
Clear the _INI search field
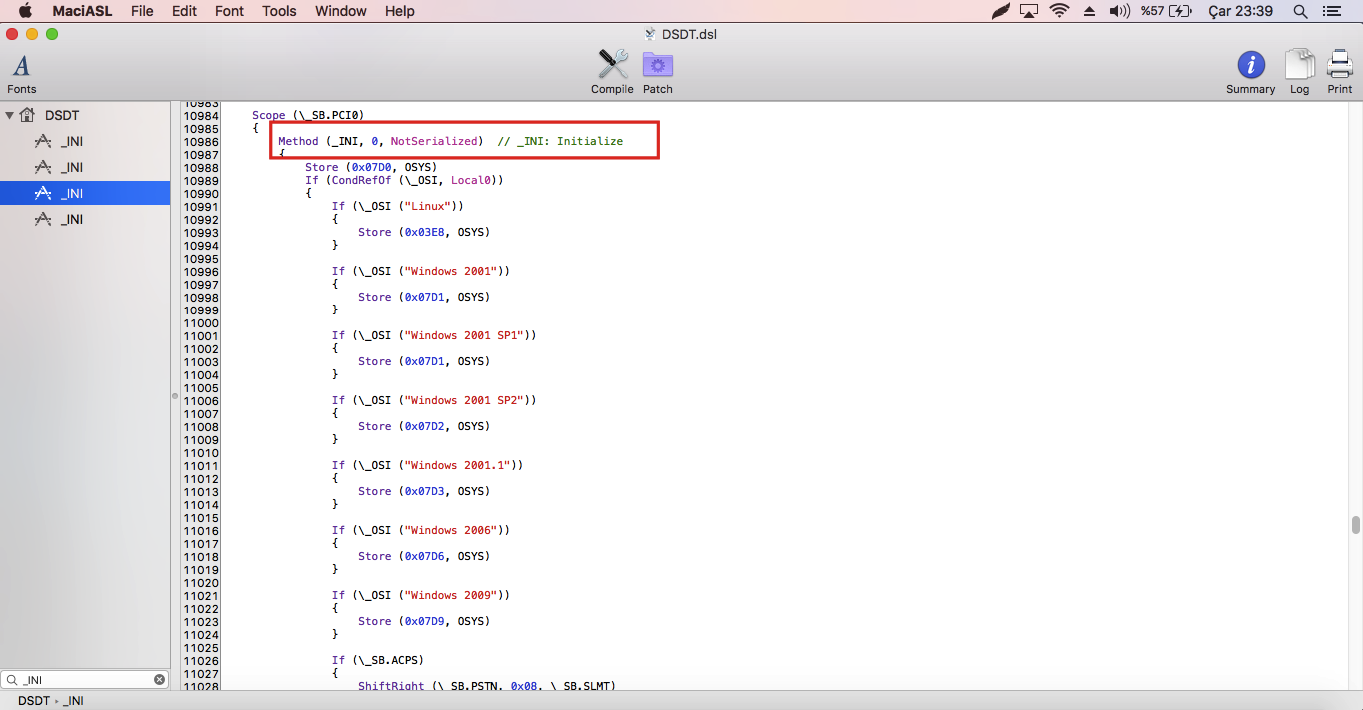pos(159,680)
